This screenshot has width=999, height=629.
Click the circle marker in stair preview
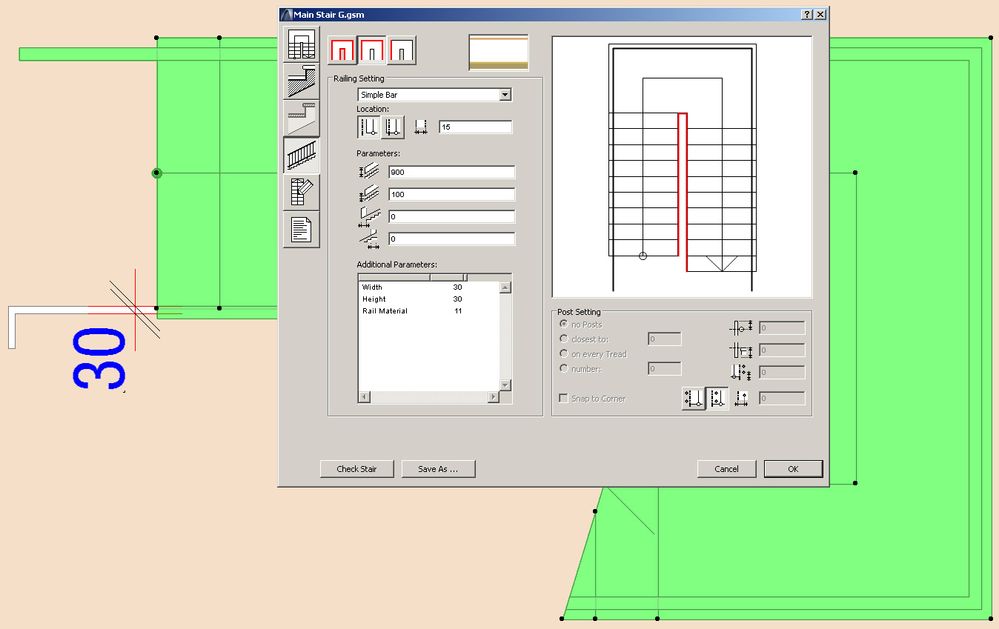pyautogui.click(x=643, y=256)
